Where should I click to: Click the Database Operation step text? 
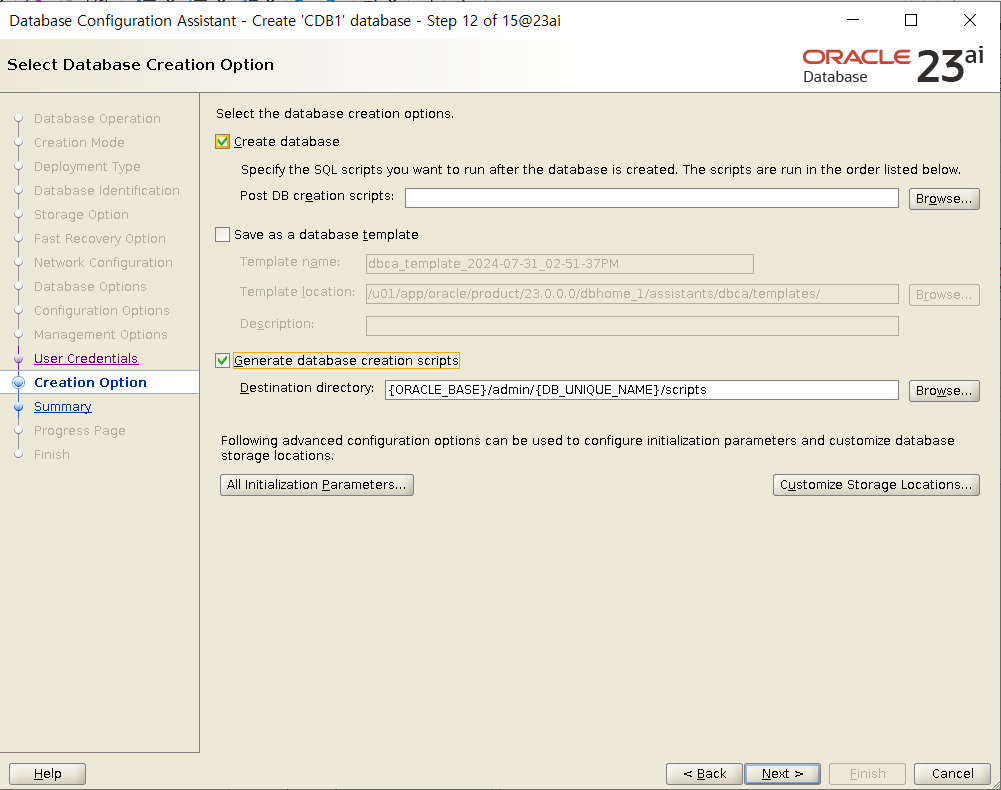(x=97, y=118)
